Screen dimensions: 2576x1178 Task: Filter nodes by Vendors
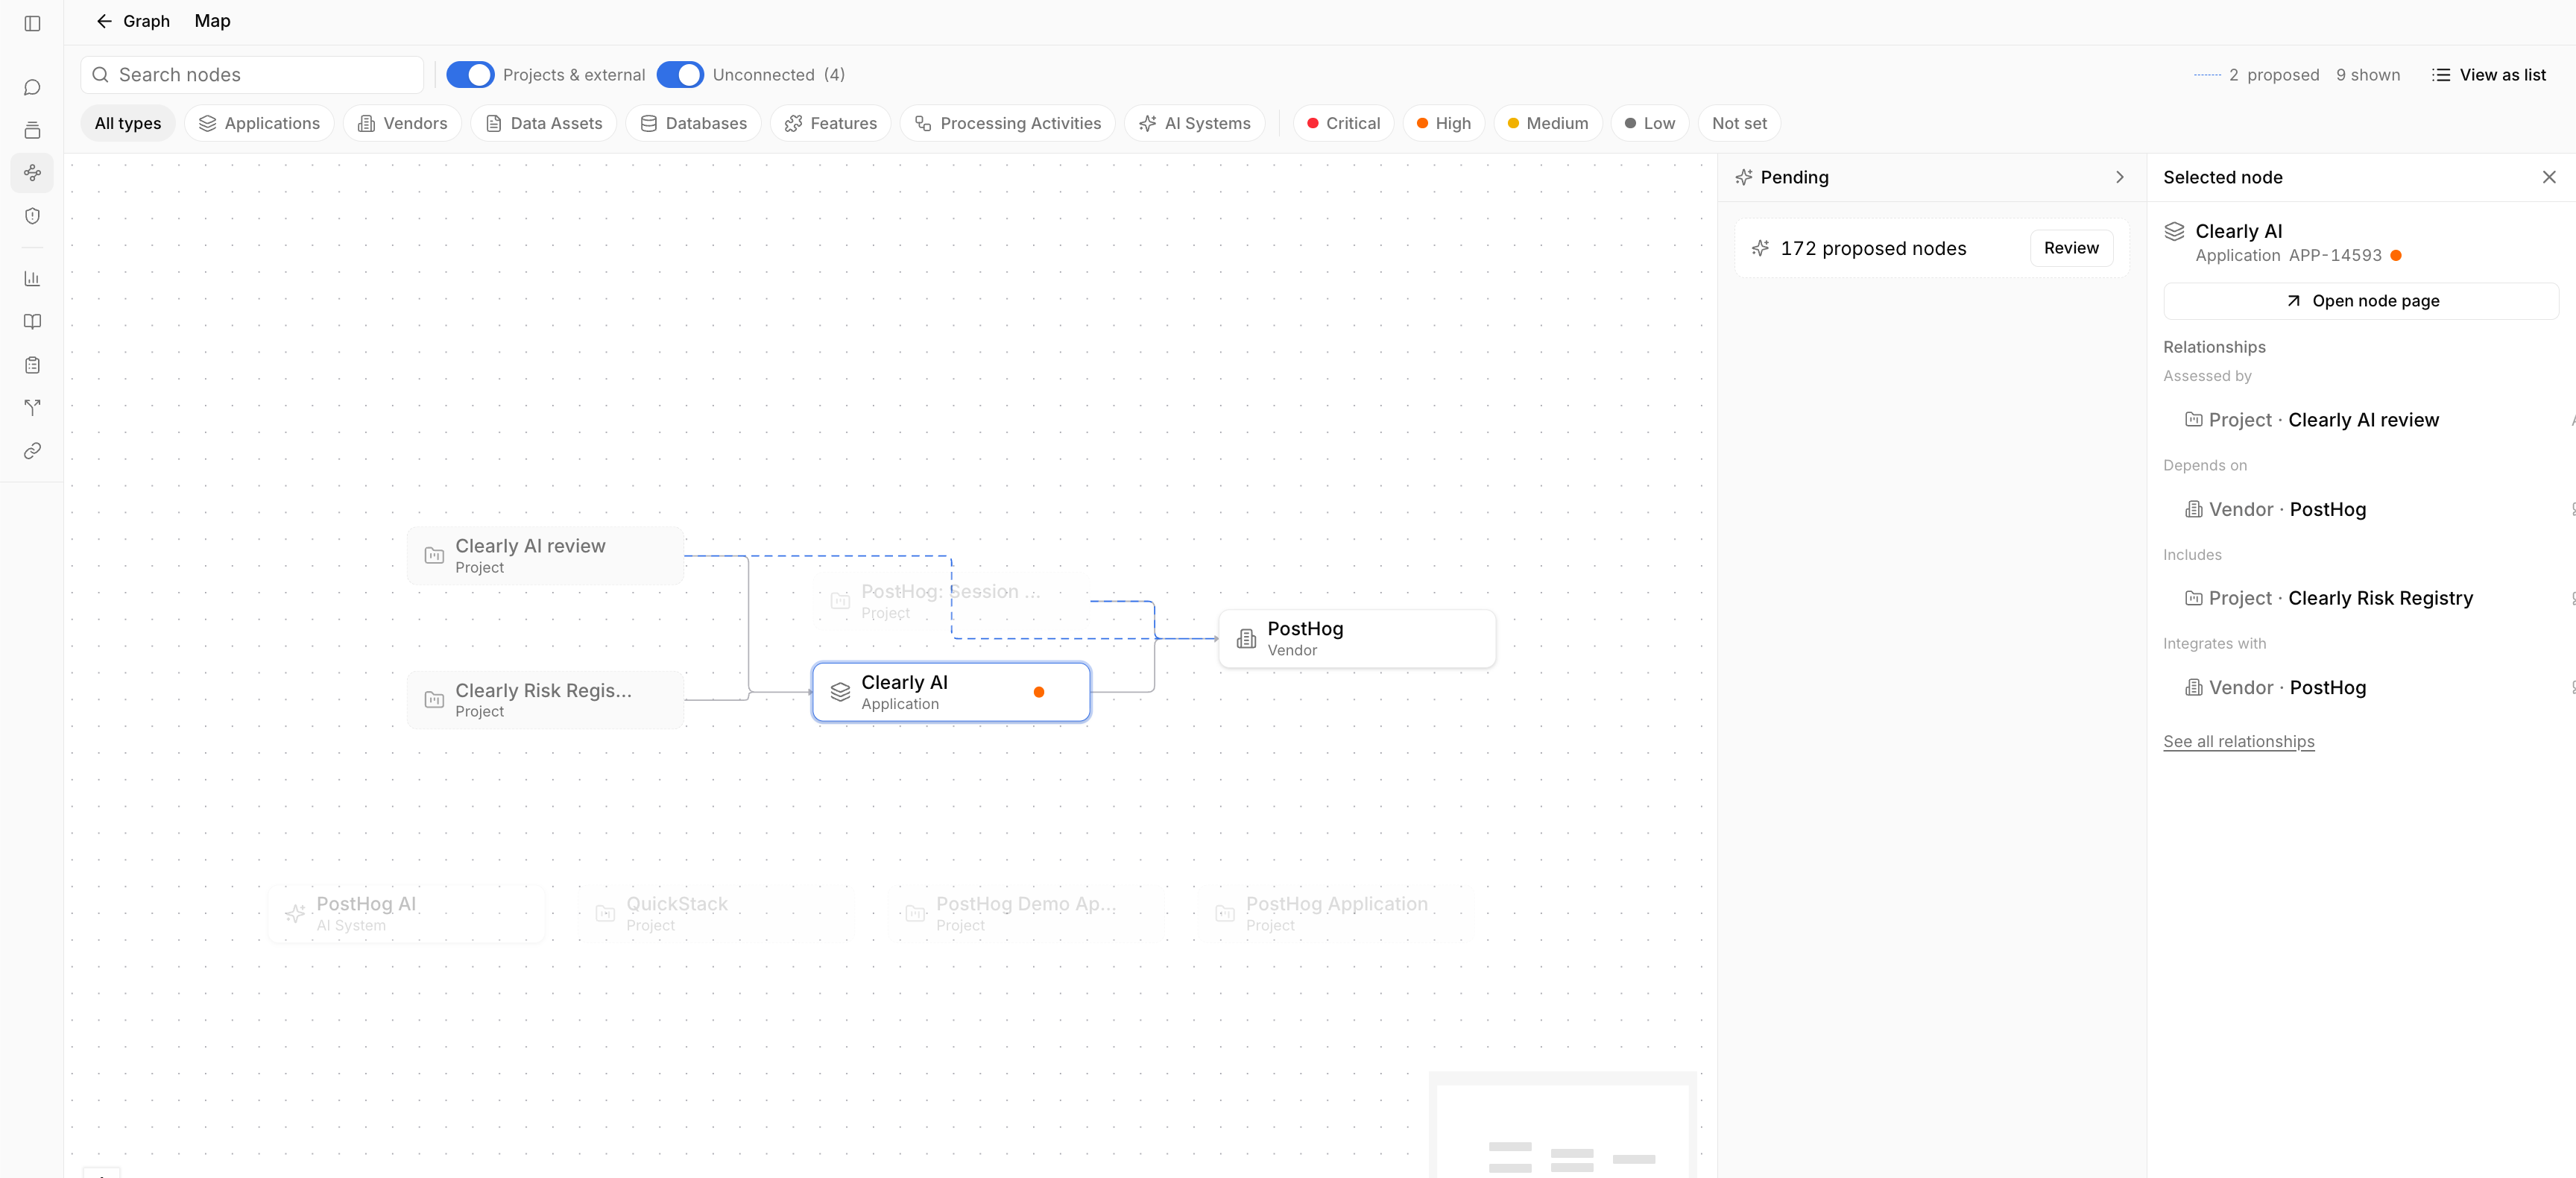pos(402,123)
